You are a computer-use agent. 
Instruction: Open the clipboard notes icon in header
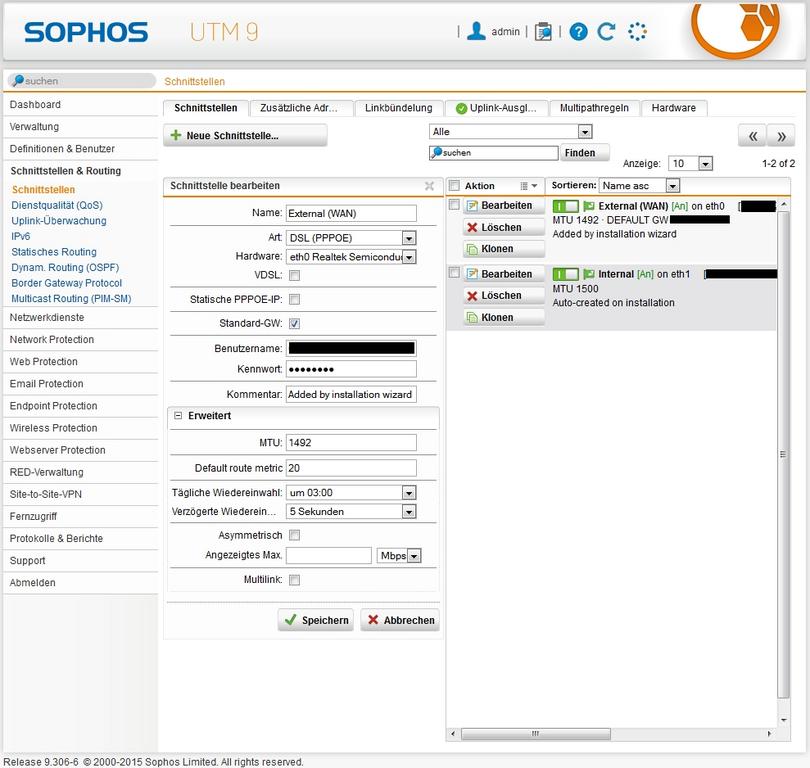543,32
